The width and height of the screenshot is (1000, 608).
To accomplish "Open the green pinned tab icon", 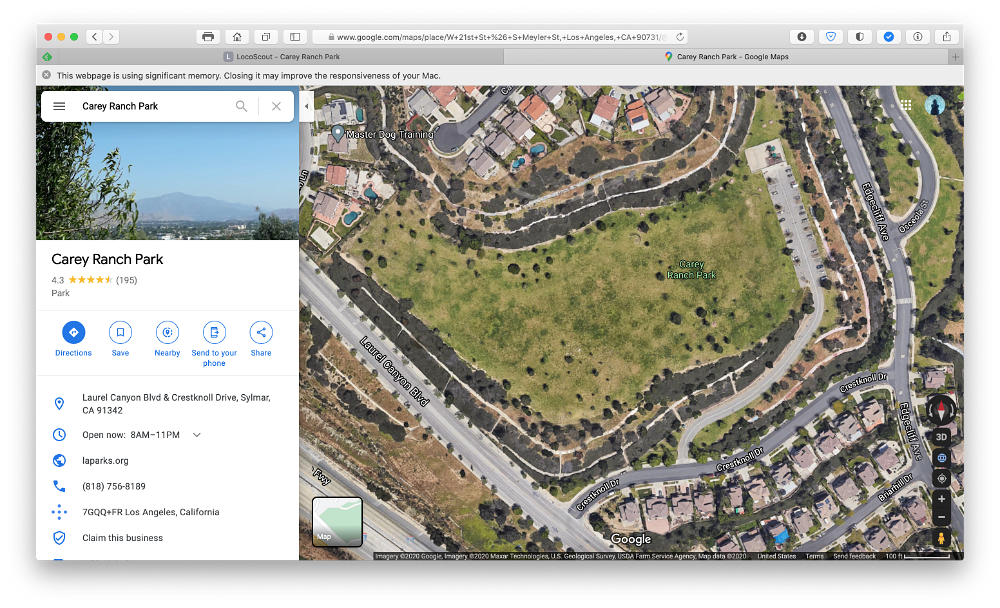I will point(47,57).
